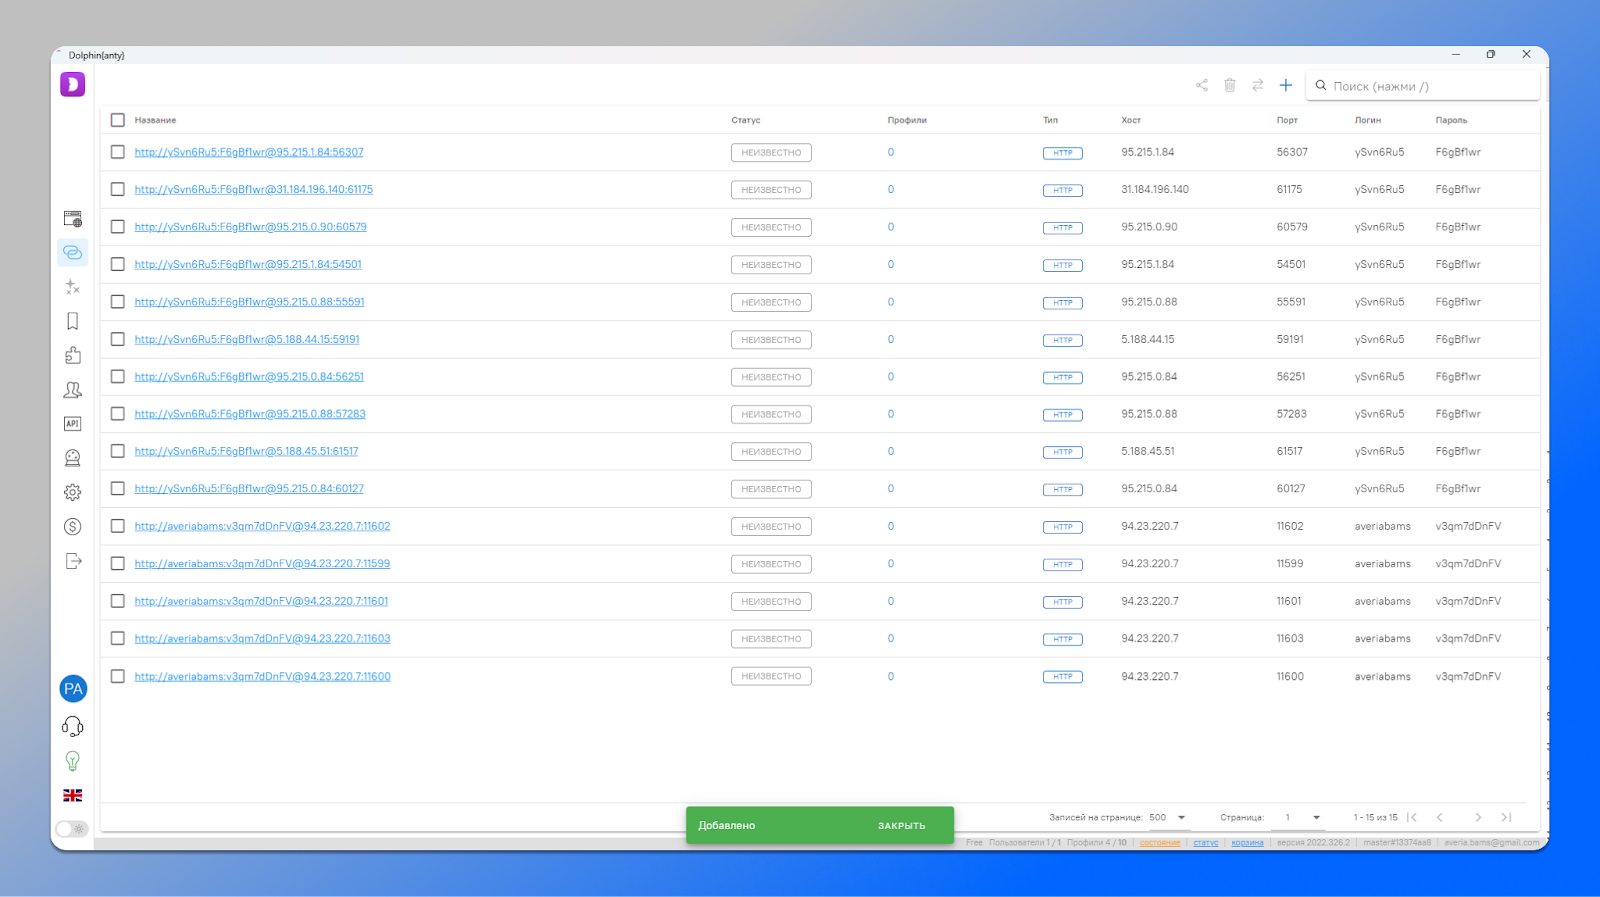The image size is (1600, 897).
Task: Switch language using the UK flag
Action: pyautogui.click(x=73, y=796)
